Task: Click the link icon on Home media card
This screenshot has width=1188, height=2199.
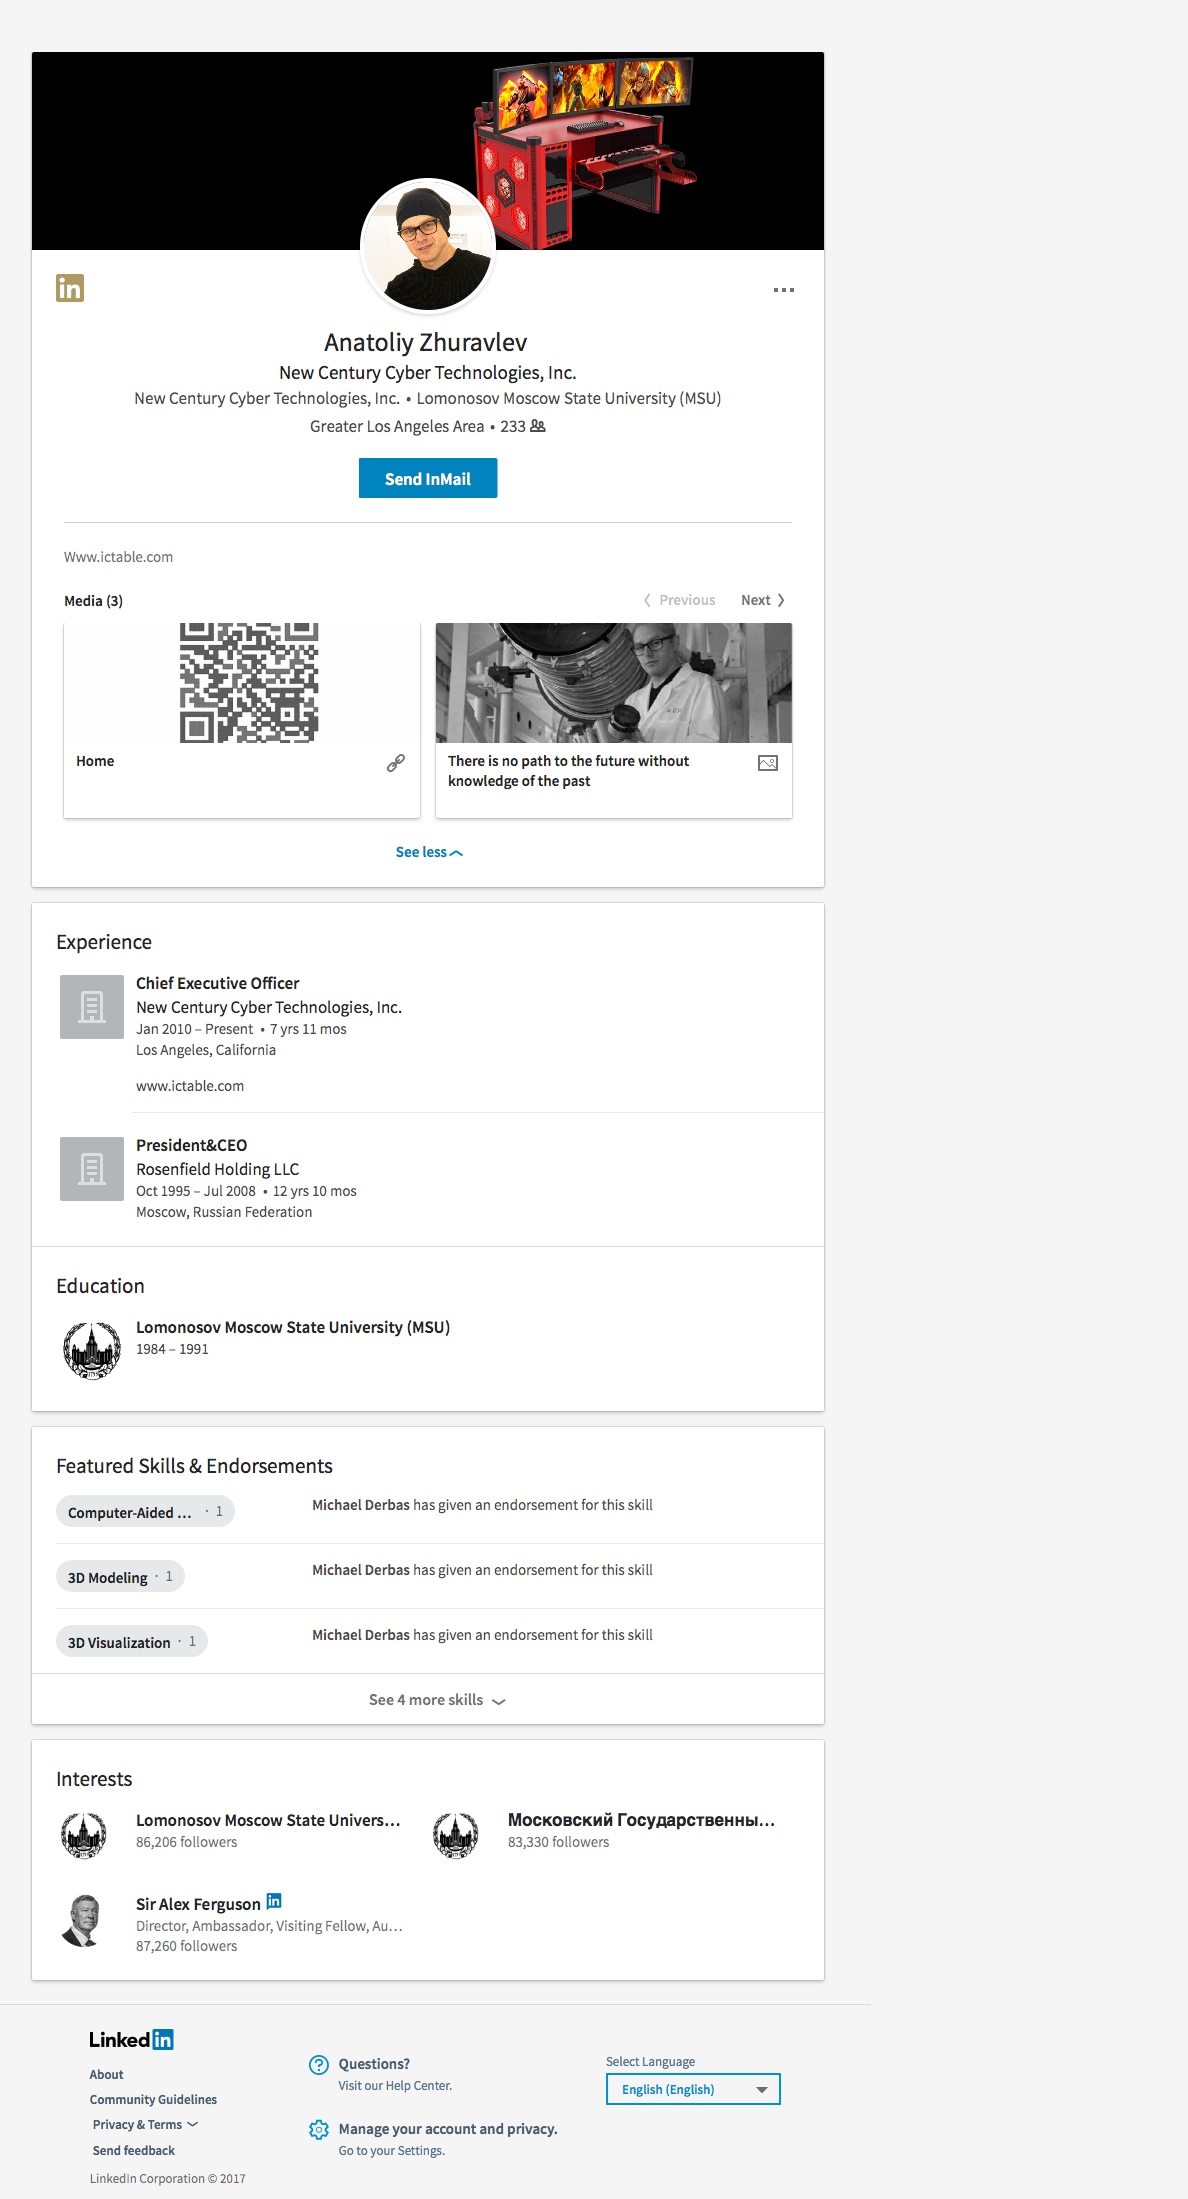Action: (396, 763)
